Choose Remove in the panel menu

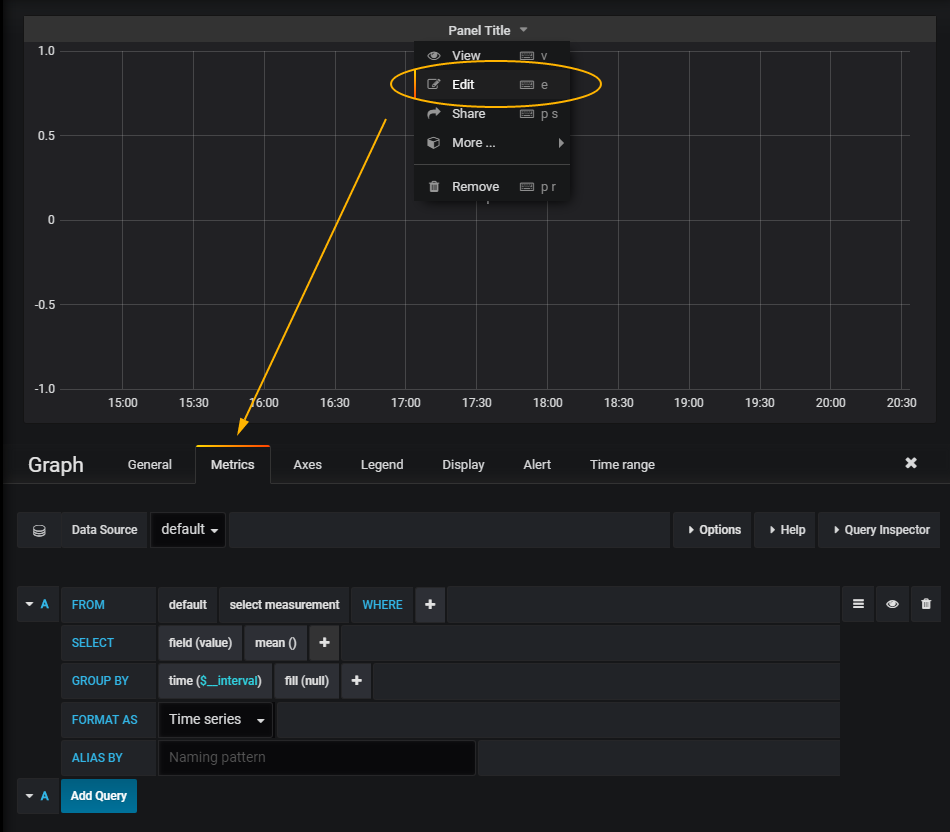(492, 187)
